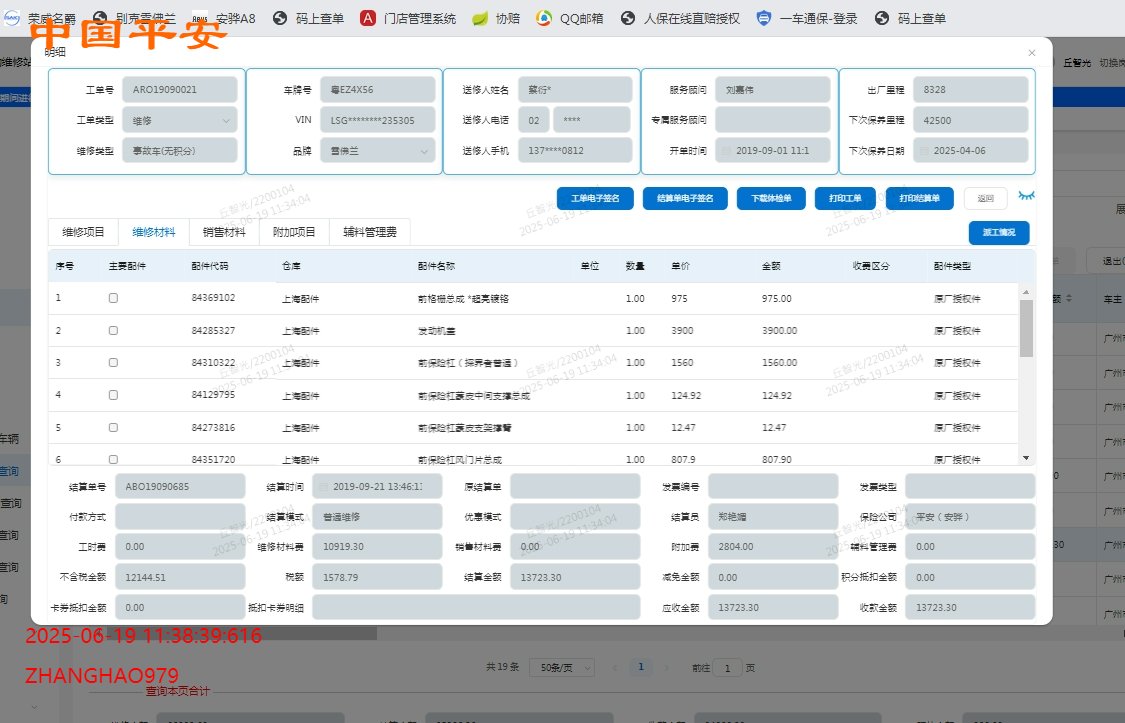This screenshot has height=723, width=1125.
Task: Check the 主要配件 box for part 84351720
Action: (113, 459)
